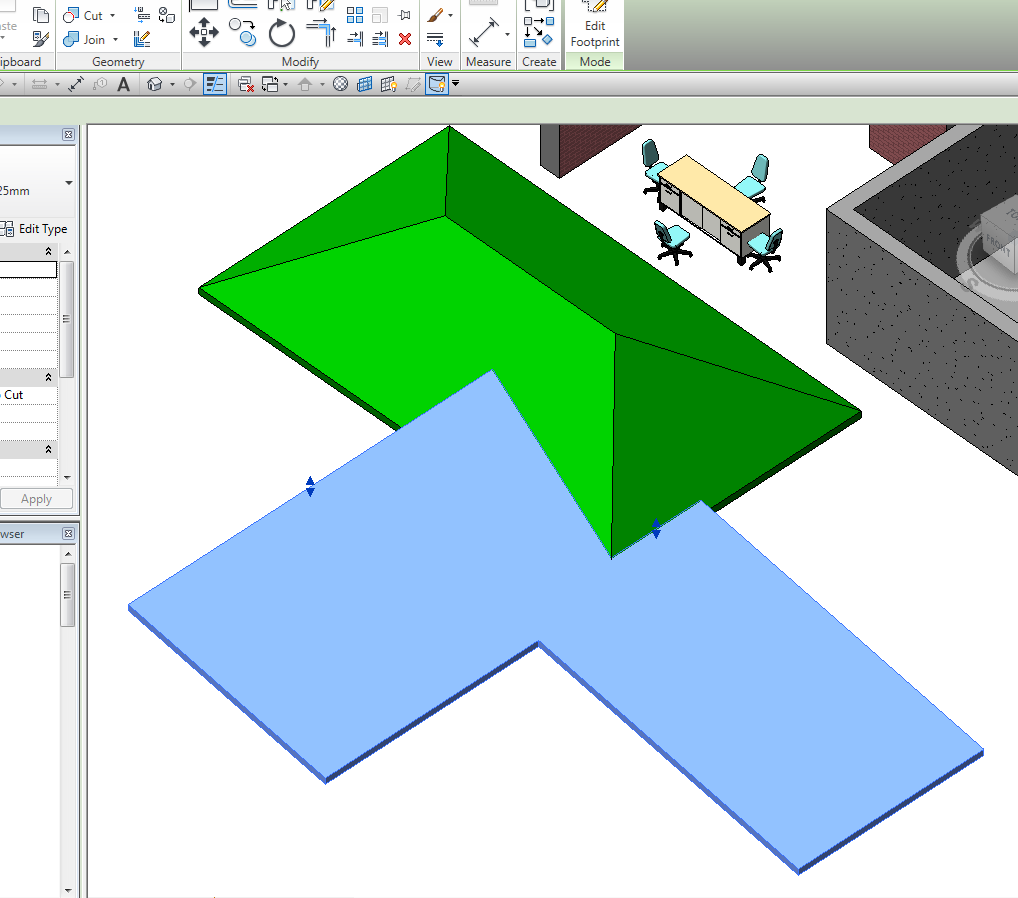Close the Properties palette
This screenshot has width=1018, height=898.
pyautogui.click(x=68, y=134)
